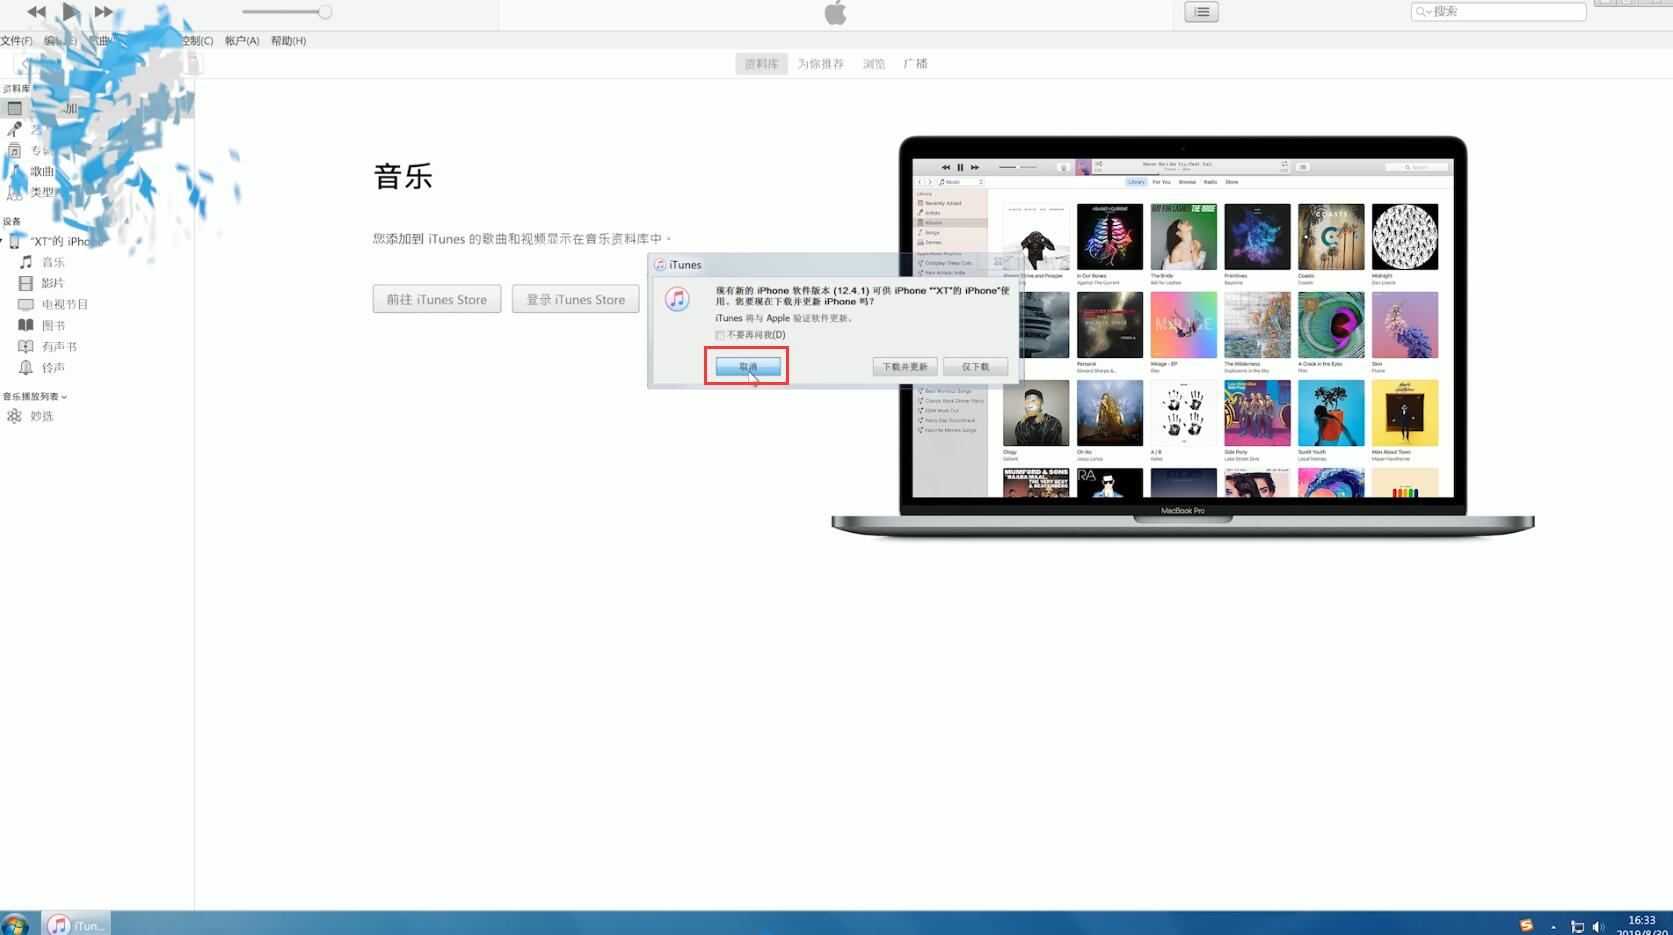Select 歌曲 in the library sidebar

42,171
